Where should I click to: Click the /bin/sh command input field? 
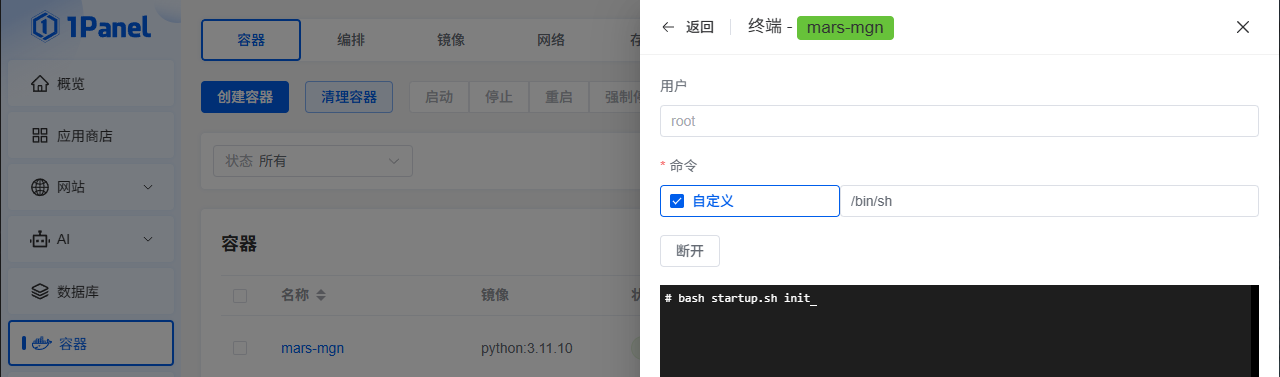click(1049, 201)
